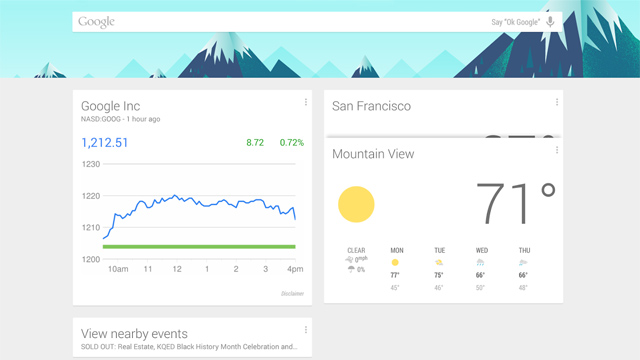Click the Say "Ok Google" hint text
Image resolution: width=640 pixels, height=360 pixels.
pyautogui.click(x=516, y=22)
